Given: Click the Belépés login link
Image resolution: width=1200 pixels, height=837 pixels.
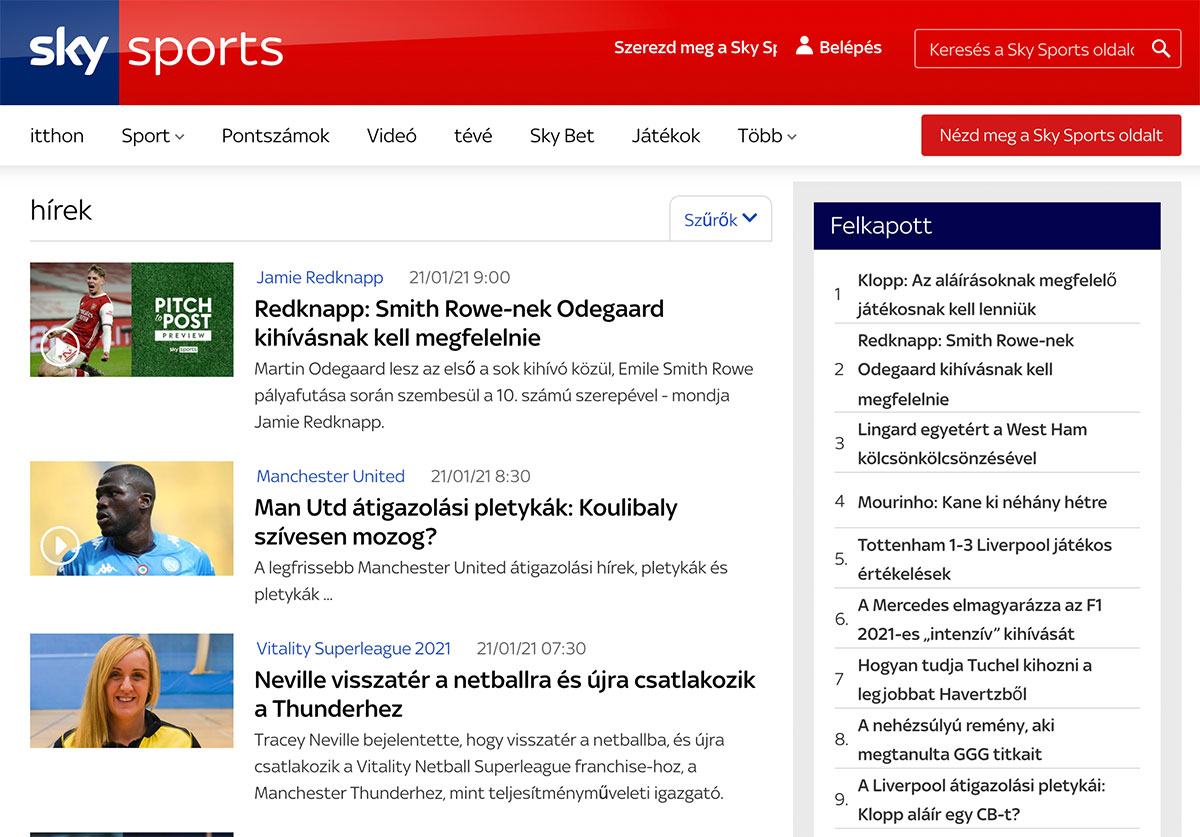Looking at the screenshot, I should [851, 47].
